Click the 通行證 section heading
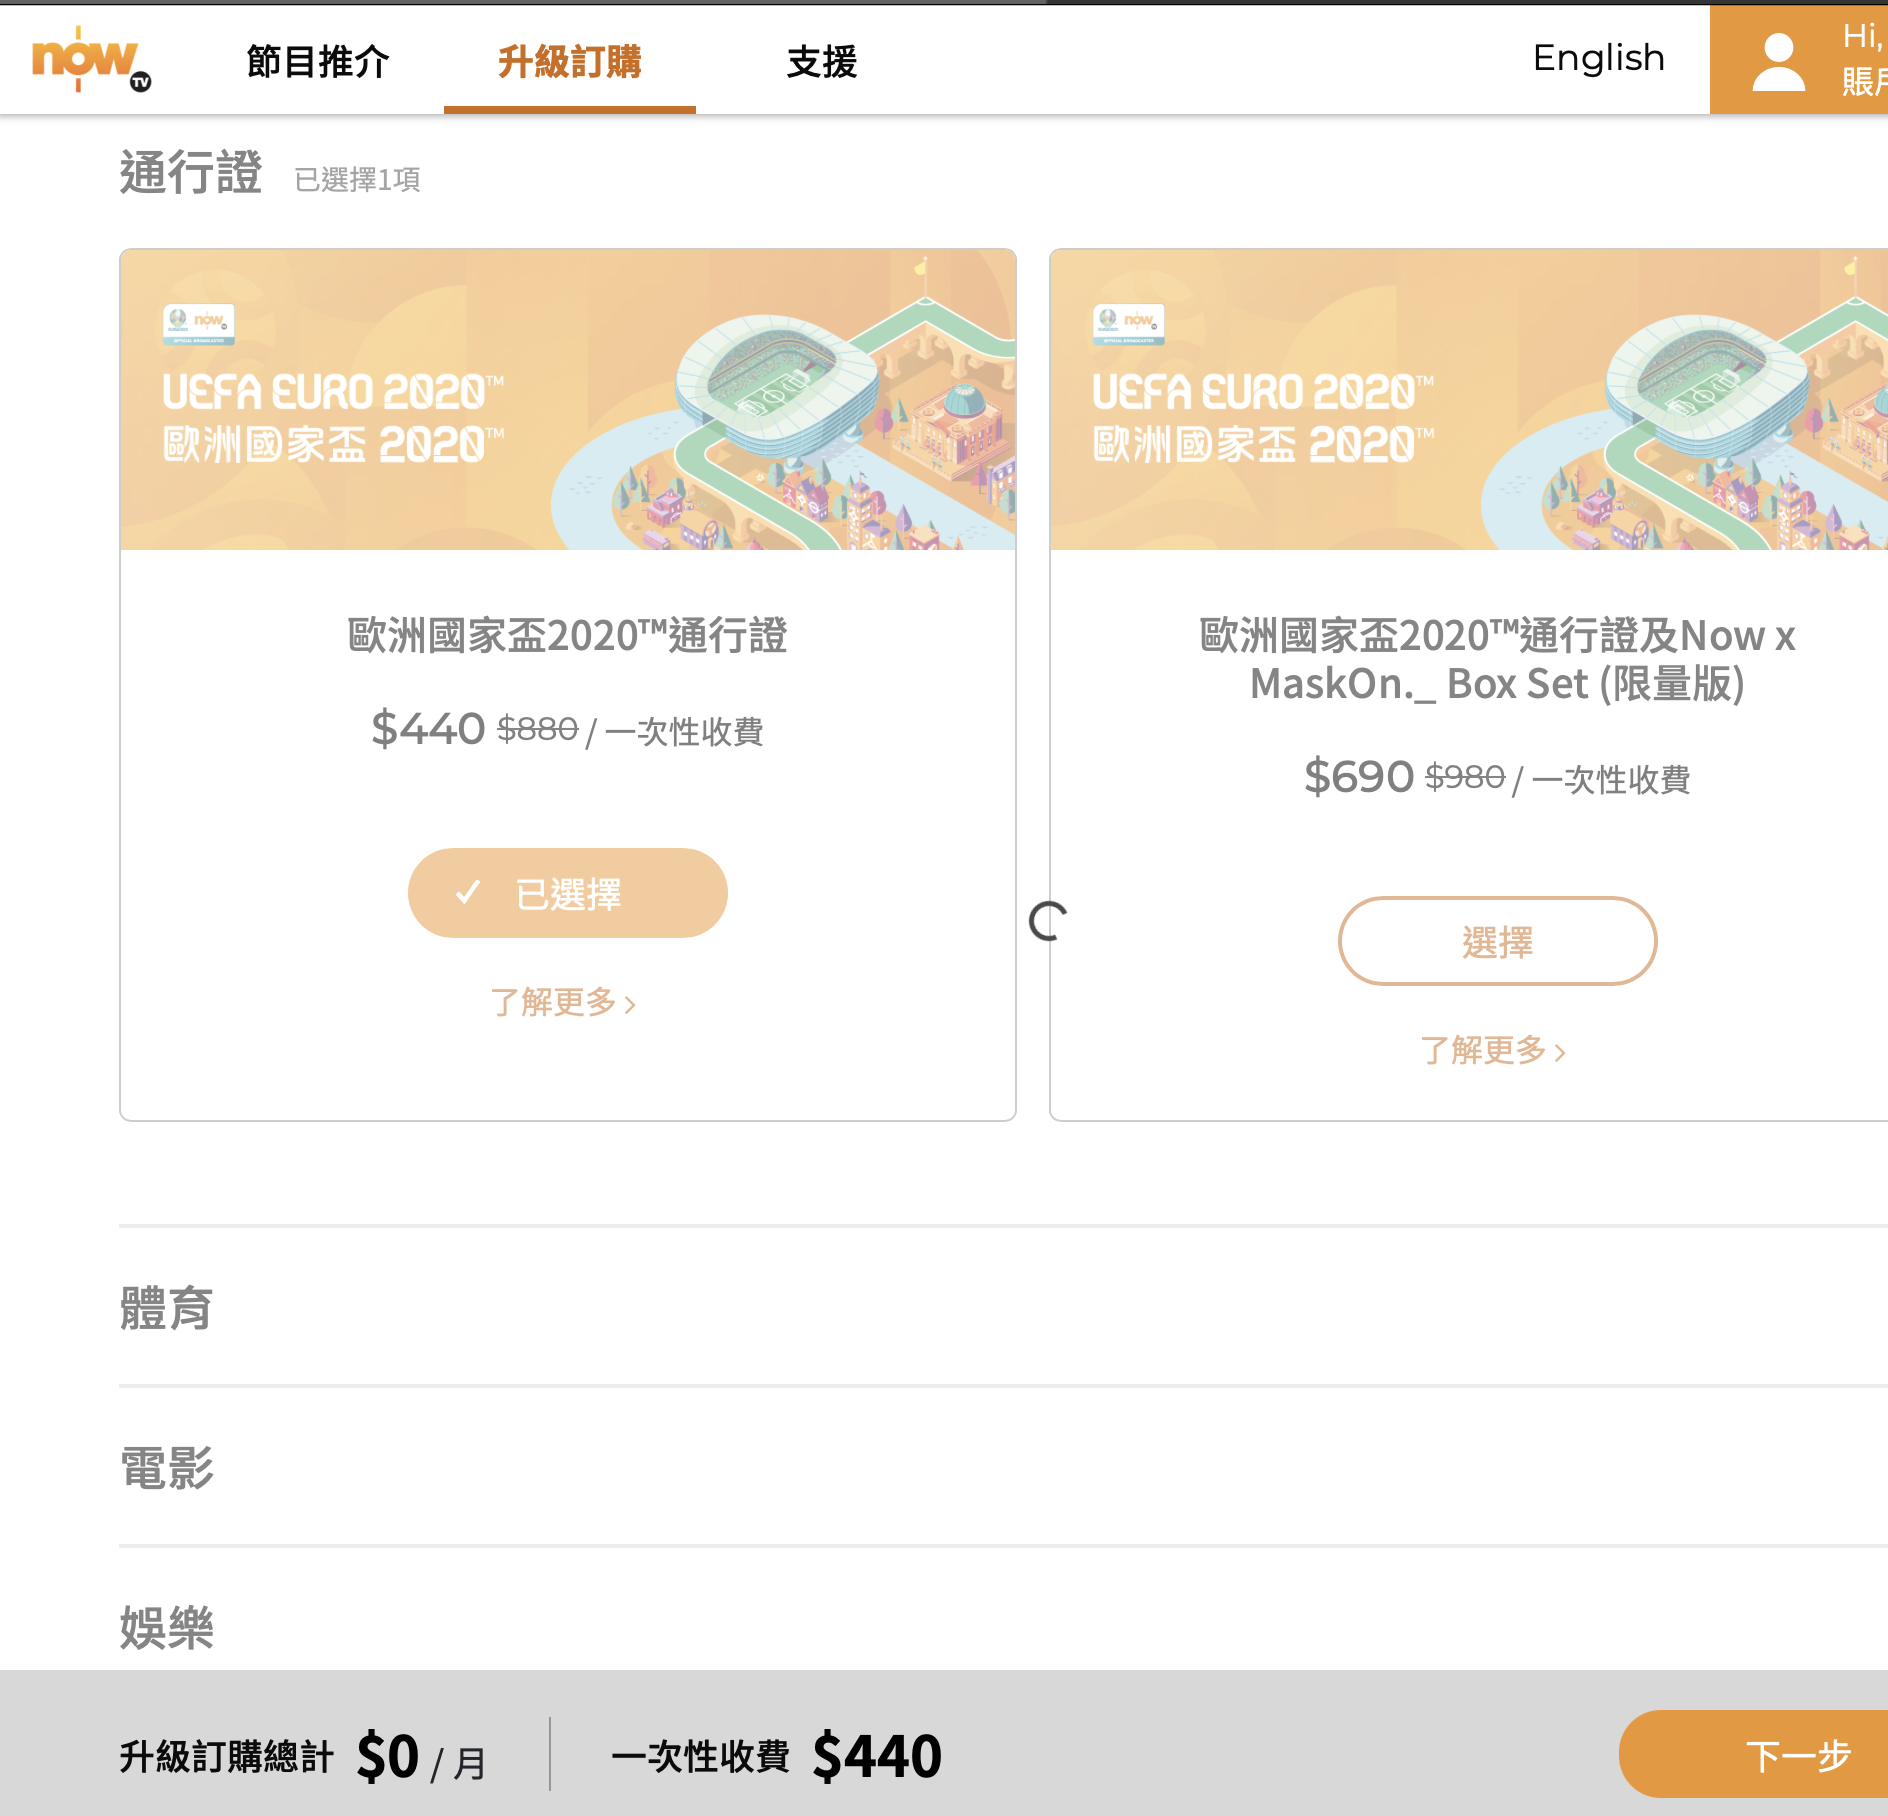Image resolution: width=1888 pixels, height=1816 pixels. click(x=191, y=172)
